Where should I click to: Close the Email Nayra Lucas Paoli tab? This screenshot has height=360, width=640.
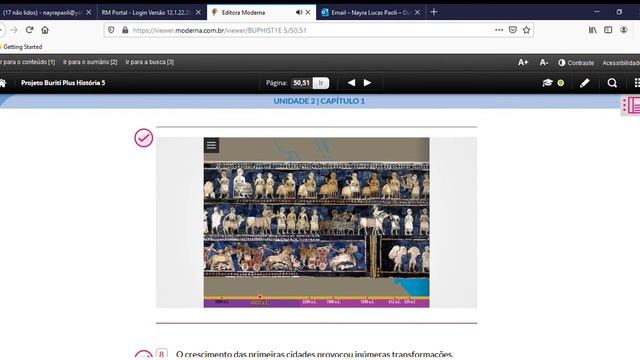click(x=417, y=13)
